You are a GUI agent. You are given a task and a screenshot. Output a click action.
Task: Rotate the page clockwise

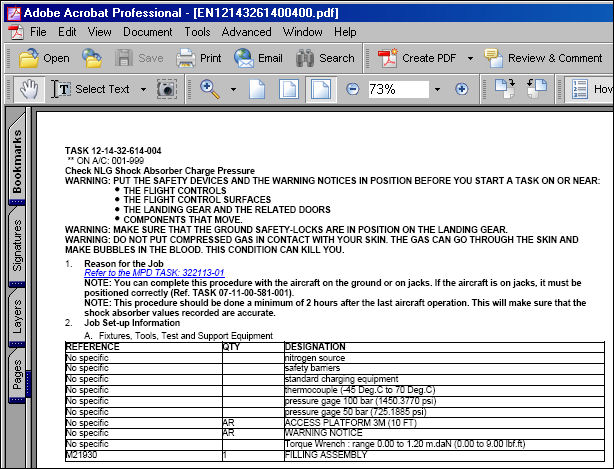pos(505,88)
